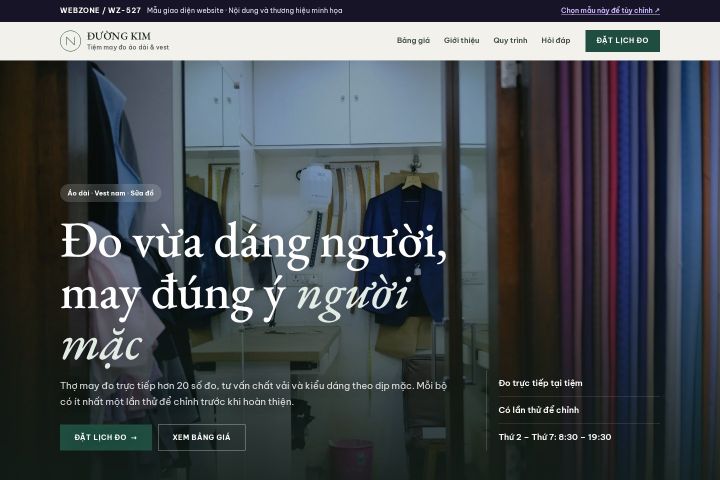Click the text Có lần thử để chỉnh
Image resolution: width=720 pixels, height=480 pixels.
coord(539,410)
